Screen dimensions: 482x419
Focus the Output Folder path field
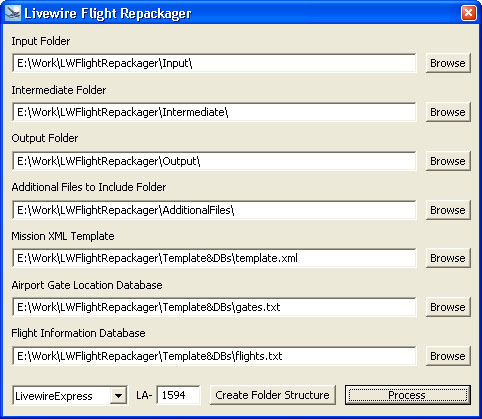[214, 161]
